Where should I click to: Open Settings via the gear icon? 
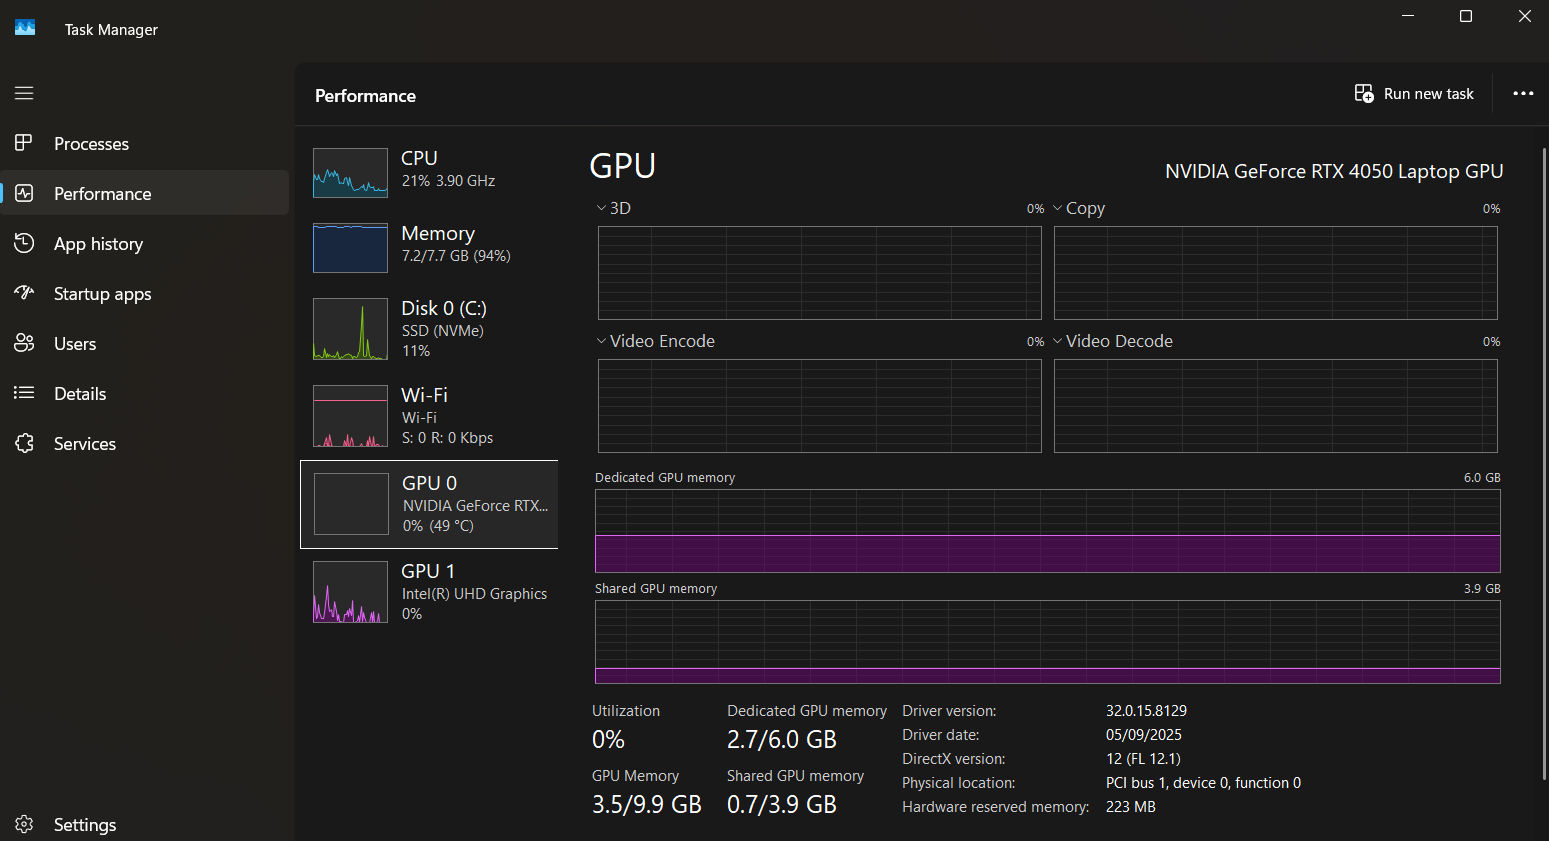coord(24,824)
